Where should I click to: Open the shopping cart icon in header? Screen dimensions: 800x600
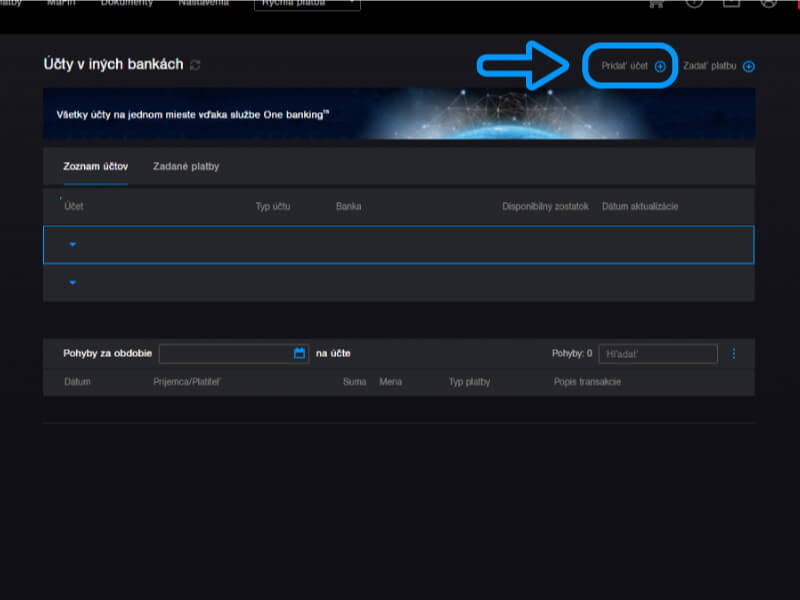point(656,3)
